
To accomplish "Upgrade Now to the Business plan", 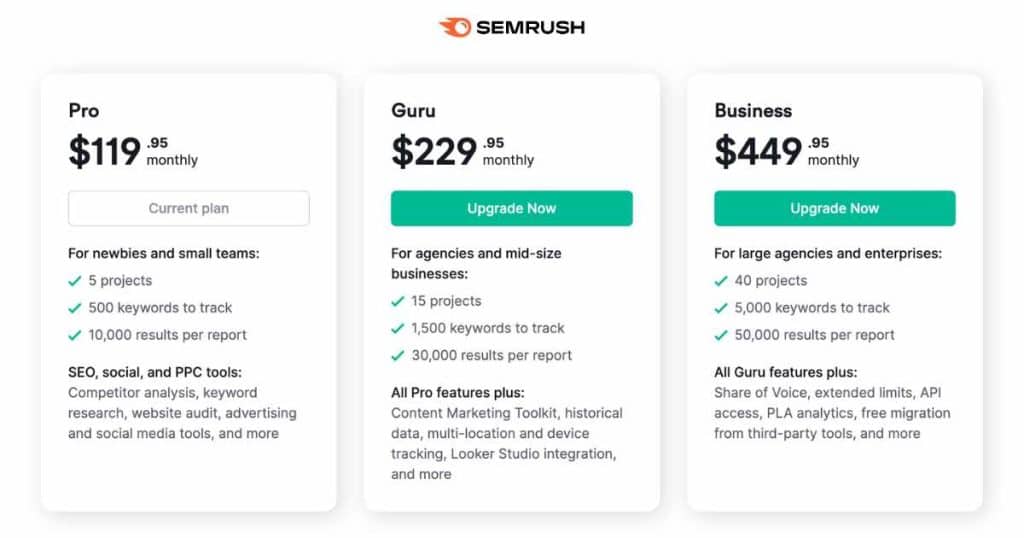I will (x=835, y=208).
